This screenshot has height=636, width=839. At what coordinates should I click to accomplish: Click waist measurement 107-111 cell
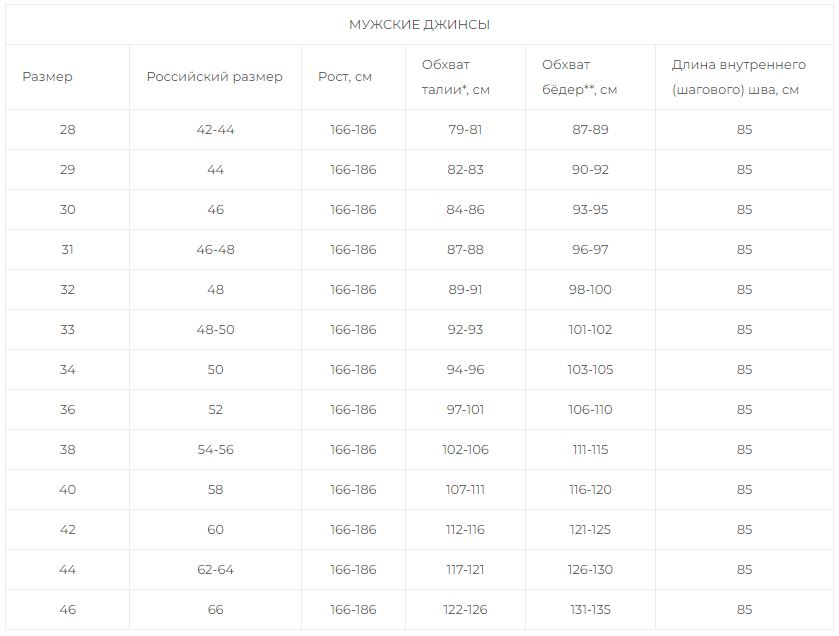(x=465, y=490)
